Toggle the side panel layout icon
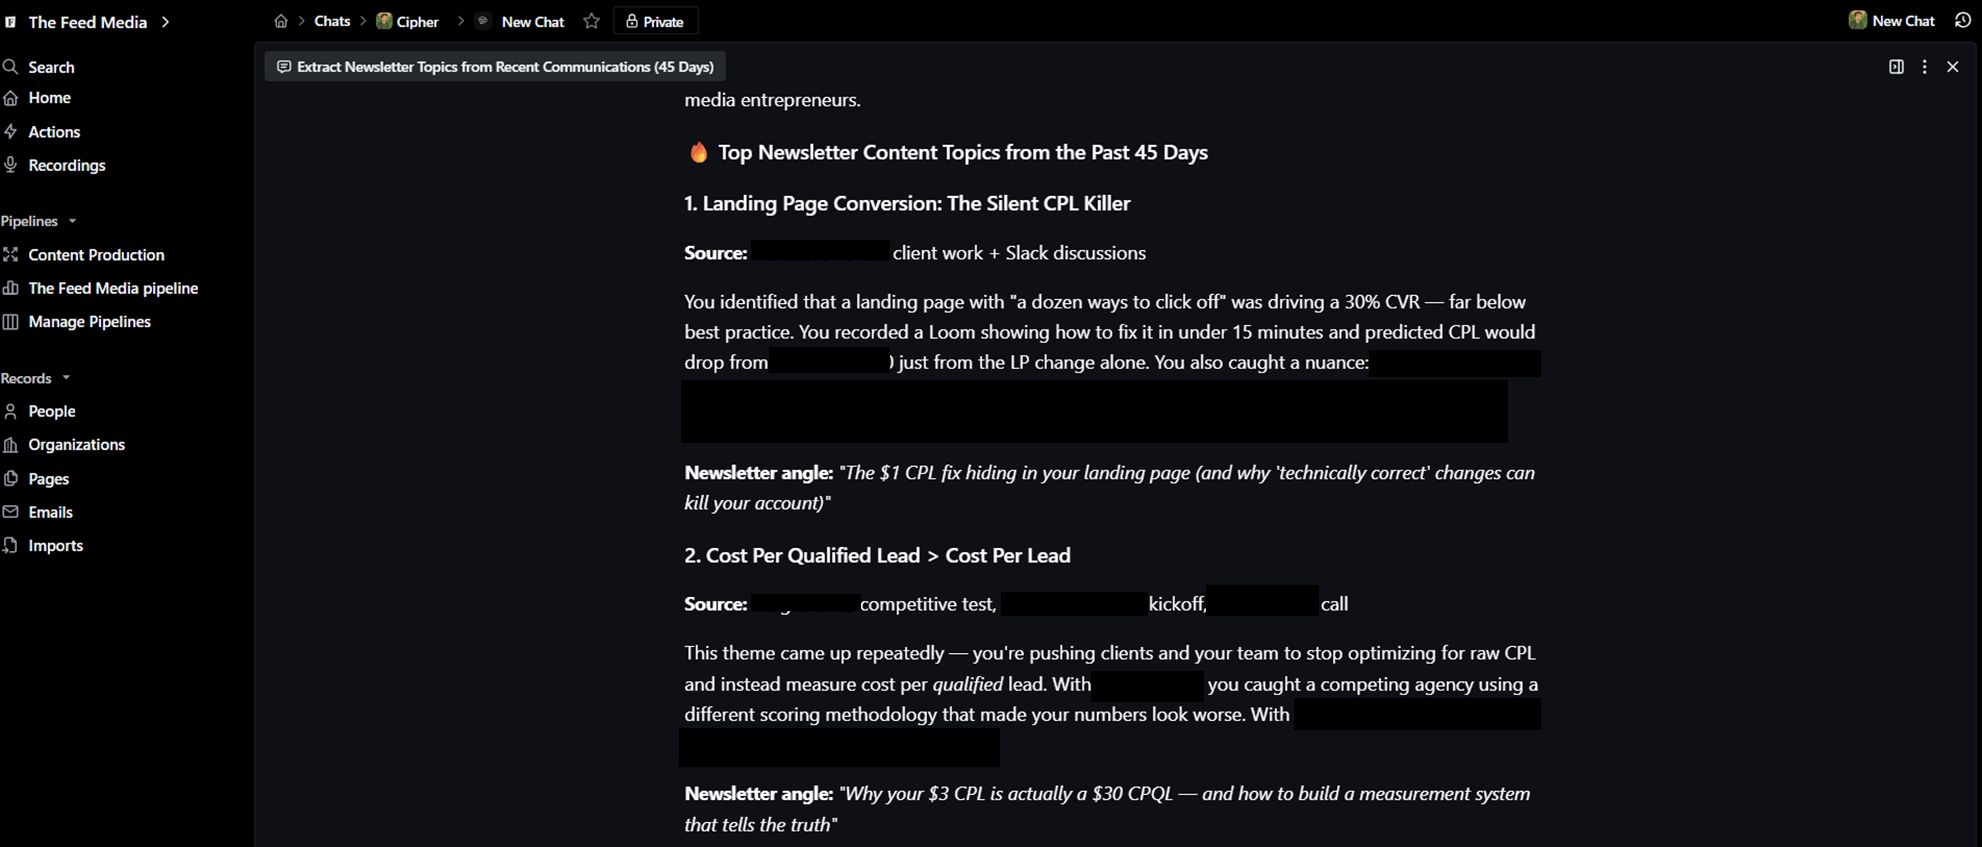The width and height of the screenshot is (1982, 847). 1896,67
